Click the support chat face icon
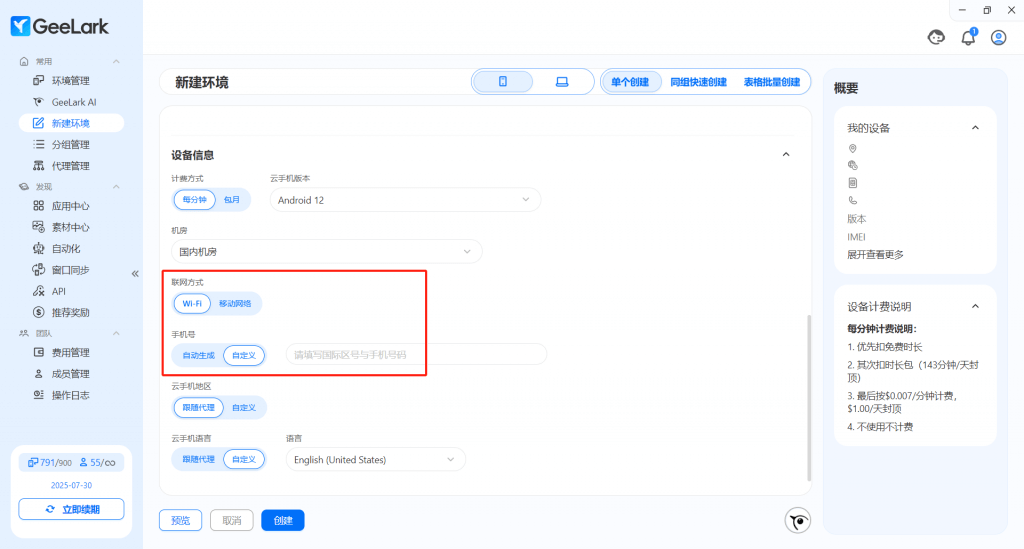This screenshot has height=549, width=1024. tap(937, 38)
